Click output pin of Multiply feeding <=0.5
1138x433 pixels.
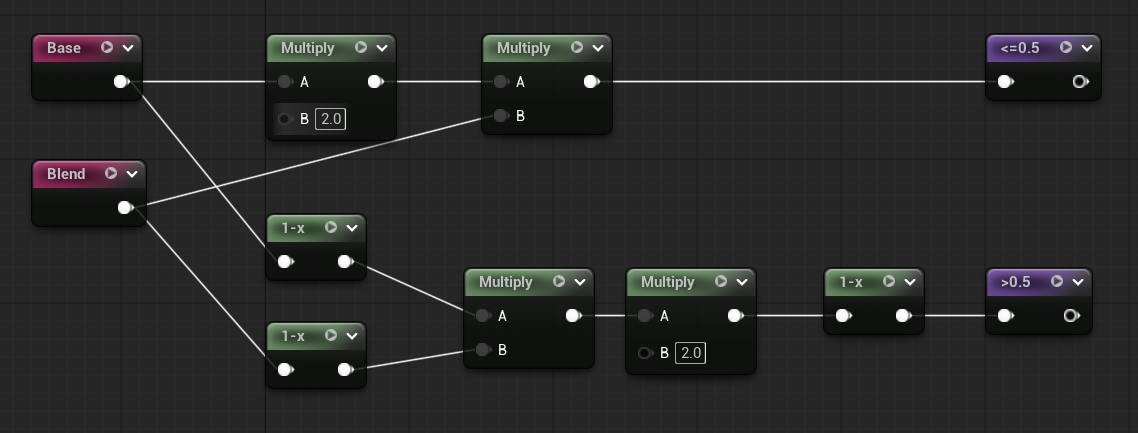pos(592,82)
